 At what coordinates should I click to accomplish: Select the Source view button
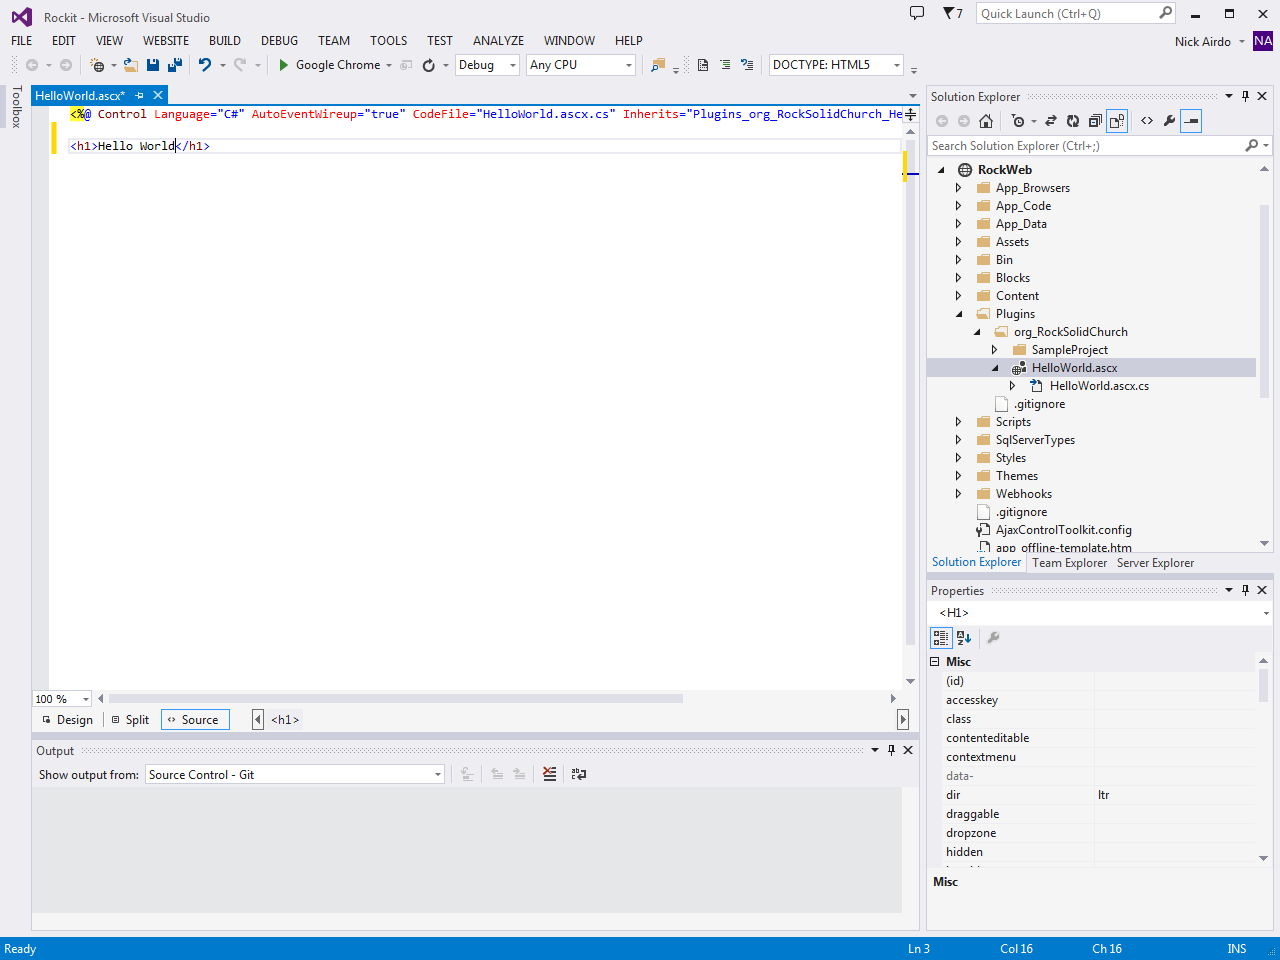195,720
